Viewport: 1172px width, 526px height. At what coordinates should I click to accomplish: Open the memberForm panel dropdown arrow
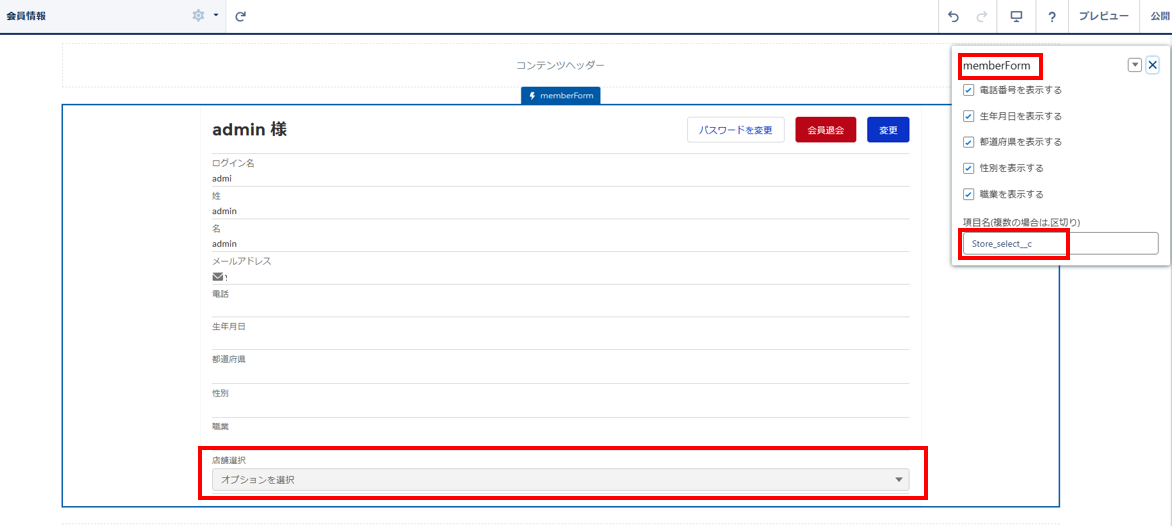point(1134,65)
